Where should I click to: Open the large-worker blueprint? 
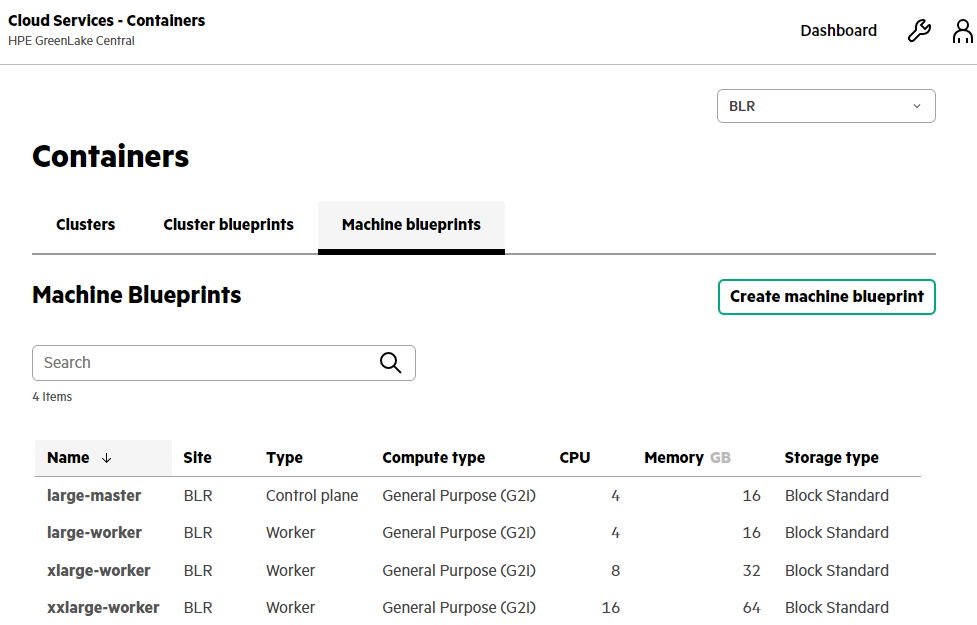click(94, 533)
